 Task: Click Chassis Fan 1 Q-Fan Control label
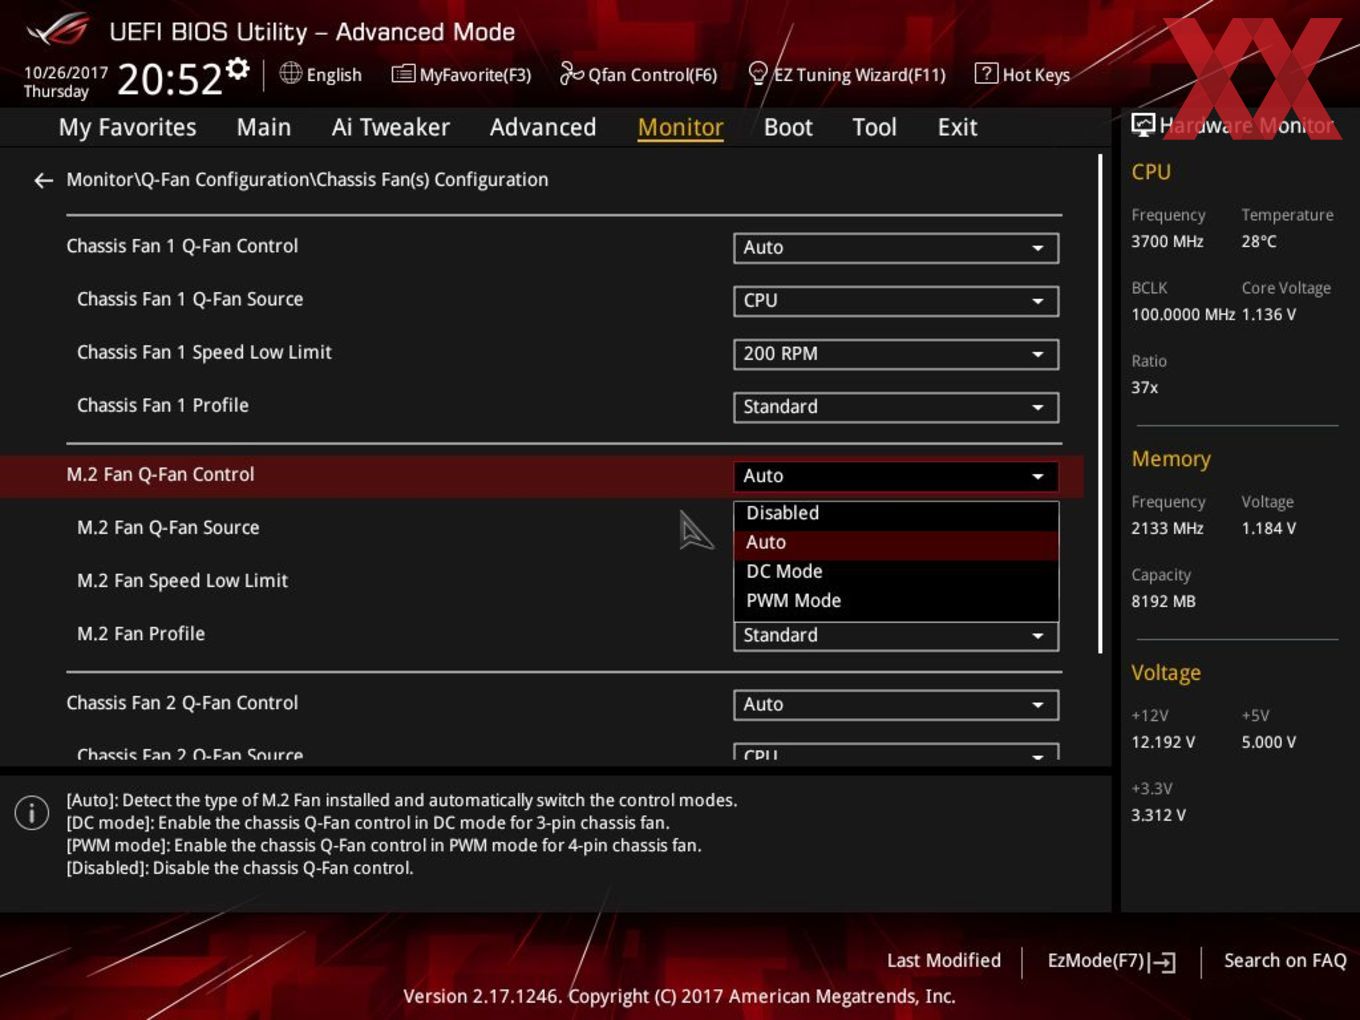click(x=182, y=246)
